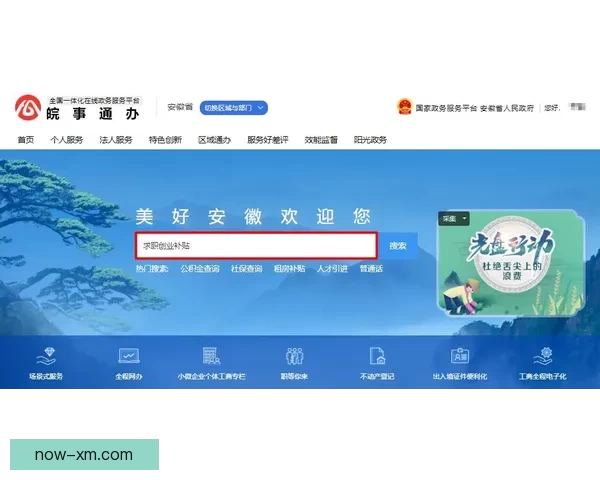600x480 pixels.
Task: Expand the 切换区域与部门 dropdown
Action: 233,108
